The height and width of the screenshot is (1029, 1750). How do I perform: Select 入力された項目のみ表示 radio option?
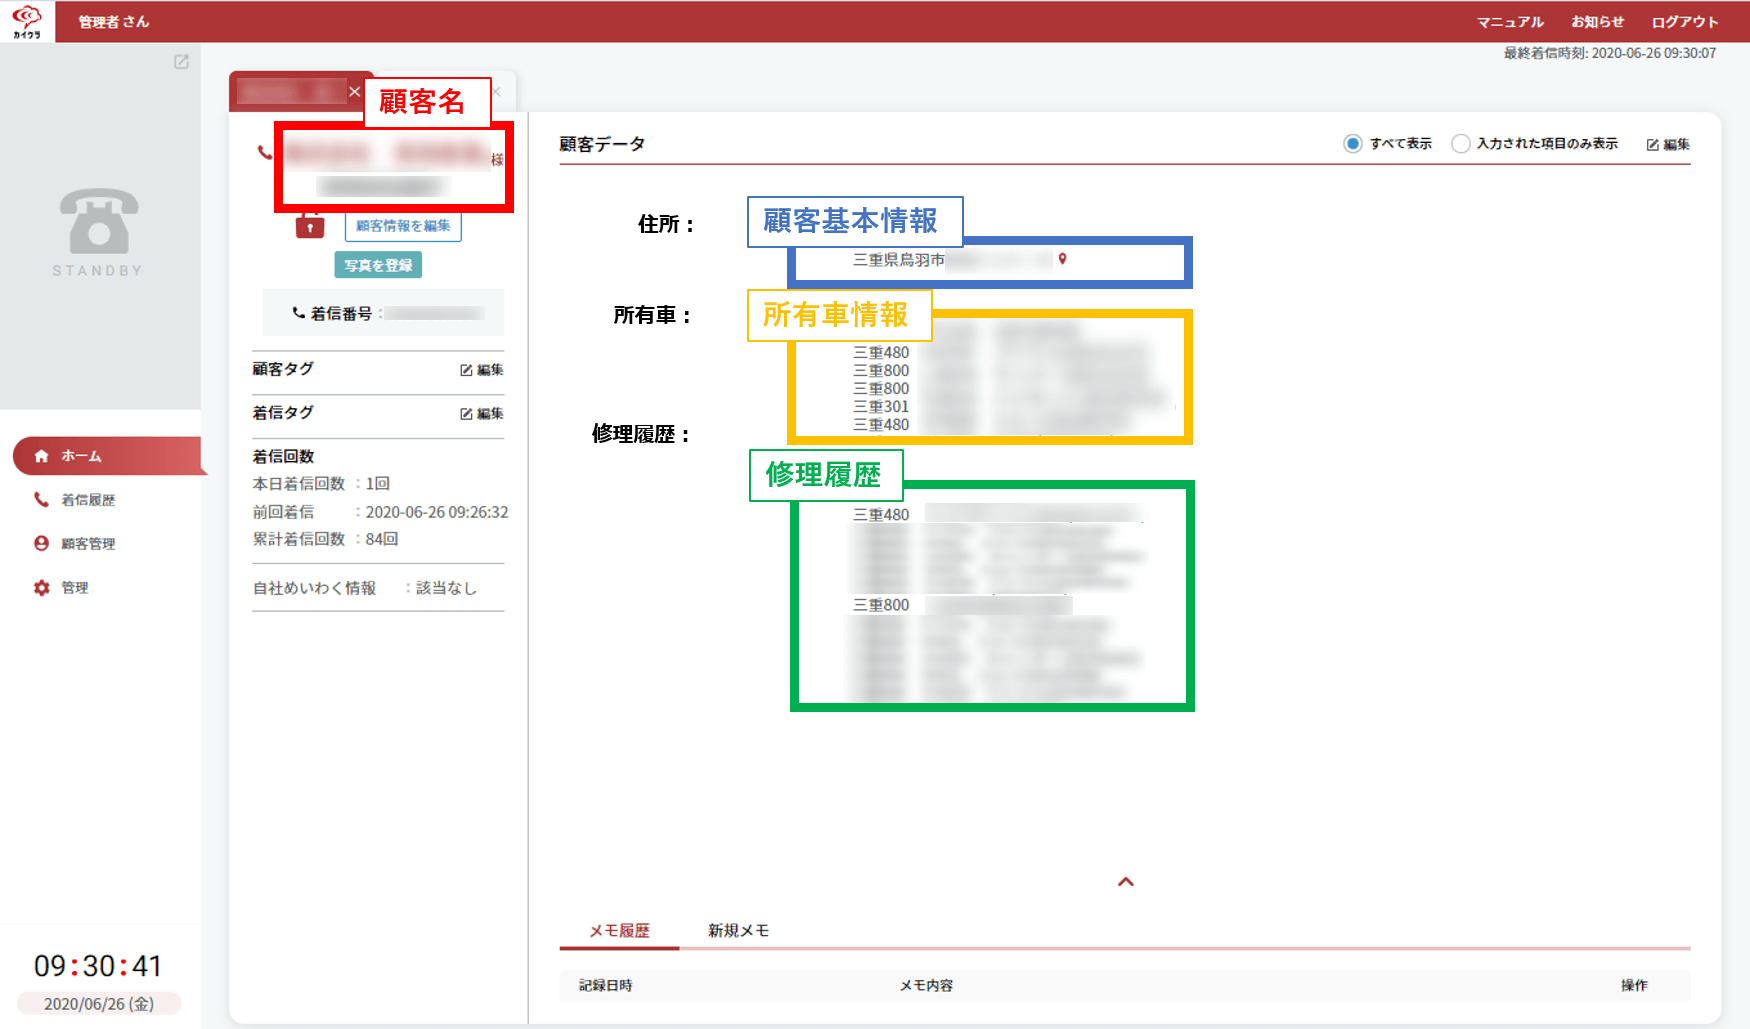click(x=1461, y=144)
